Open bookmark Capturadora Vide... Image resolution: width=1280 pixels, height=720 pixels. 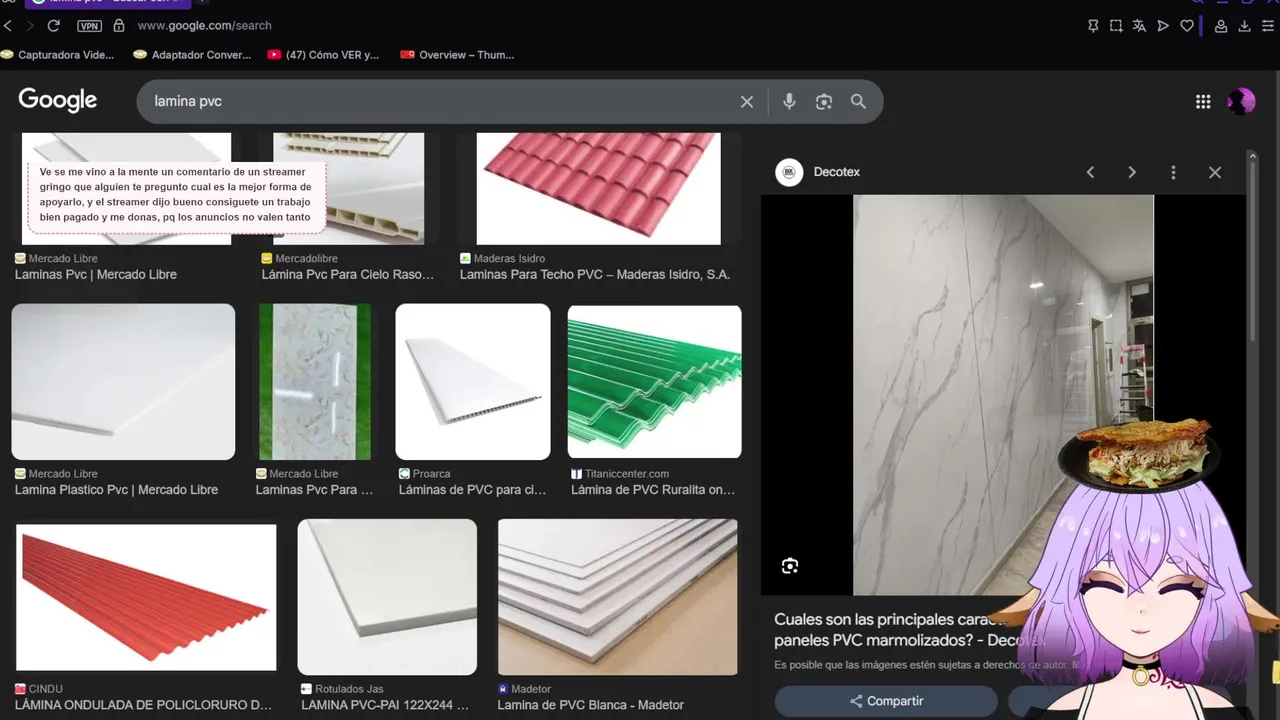pyautogui.click(x=58, y=55)
